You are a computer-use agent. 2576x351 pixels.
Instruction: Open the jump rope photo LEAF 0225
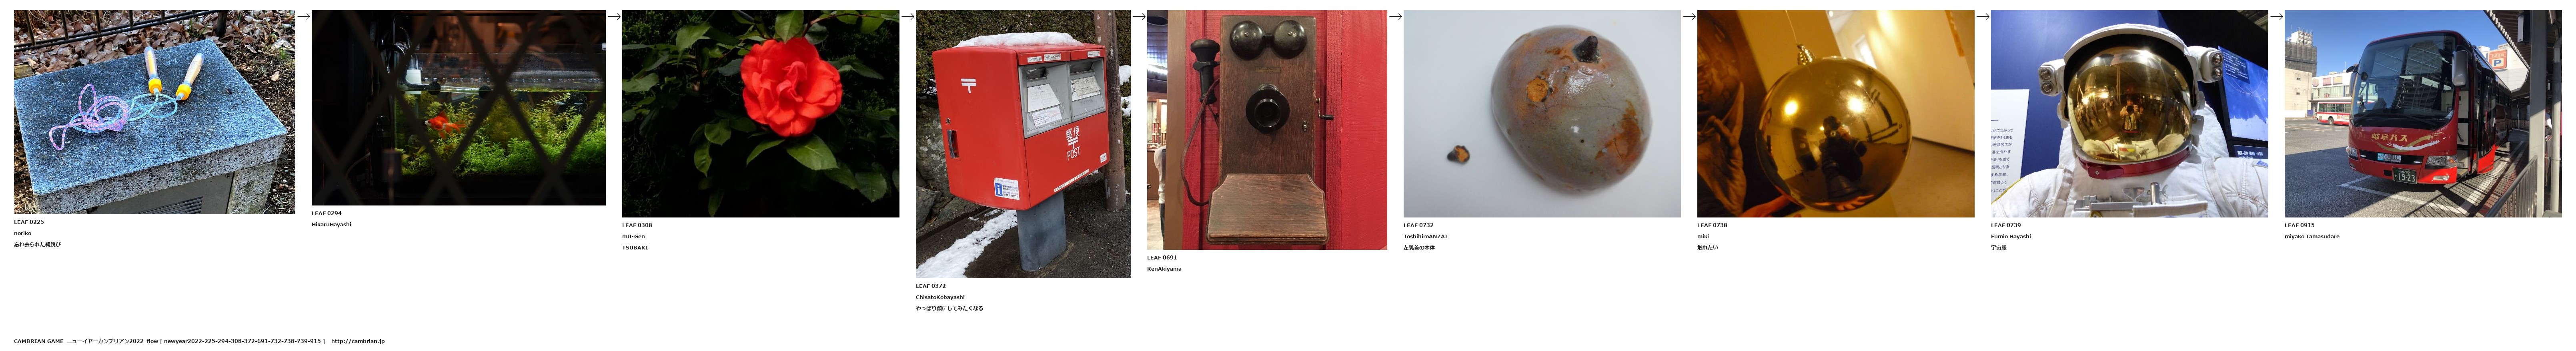click(x=154, y=112)
